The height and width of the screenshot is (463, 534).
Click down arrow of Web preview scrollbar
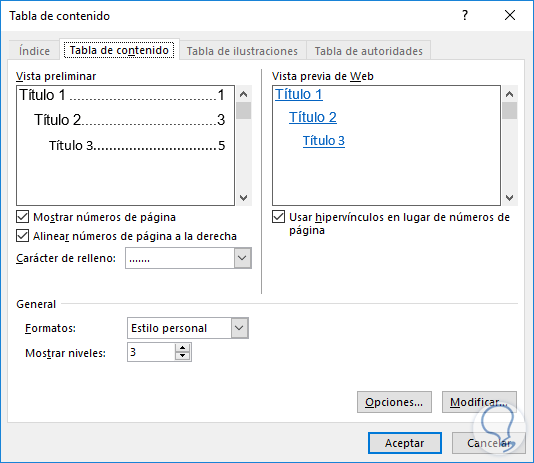tap(509, 197)
